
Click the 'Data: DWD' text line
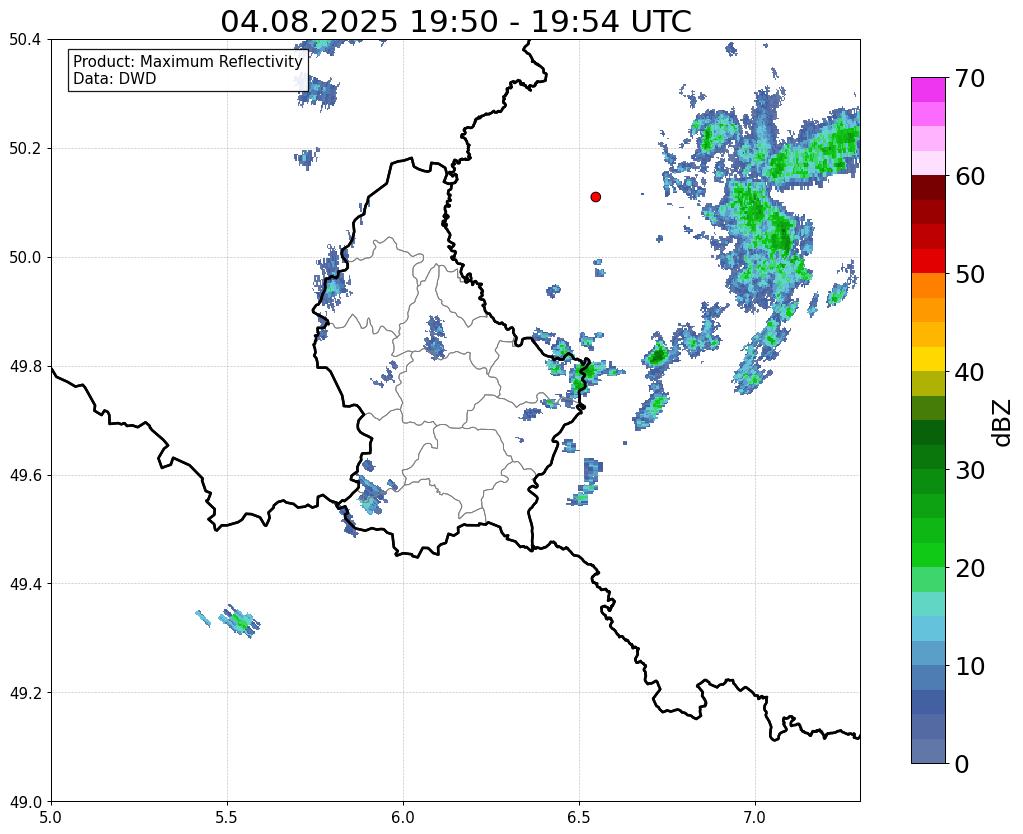[115, 79]
